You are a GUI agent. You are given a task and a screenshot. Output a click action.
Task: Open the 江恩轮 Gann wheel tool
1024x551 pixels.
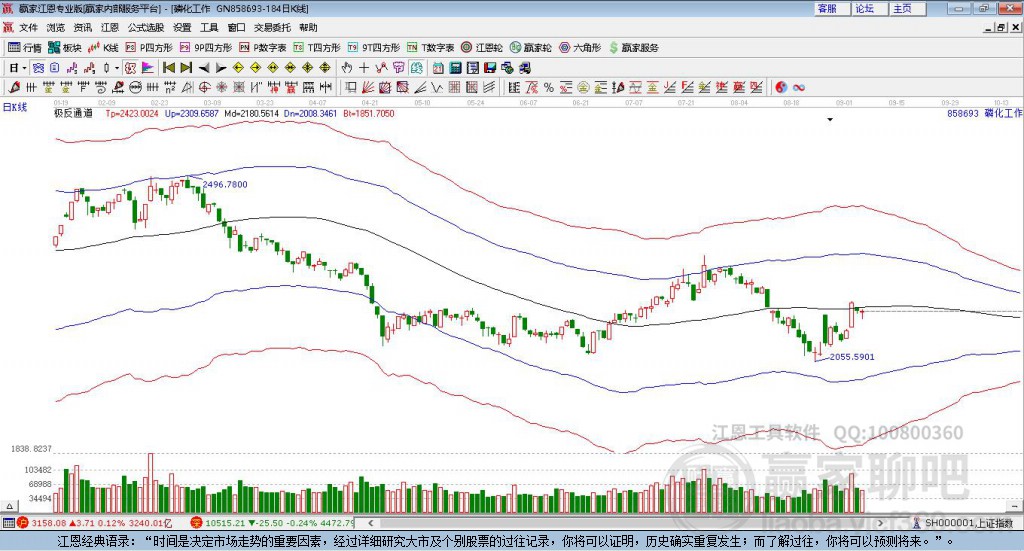[x=482, y=48]
